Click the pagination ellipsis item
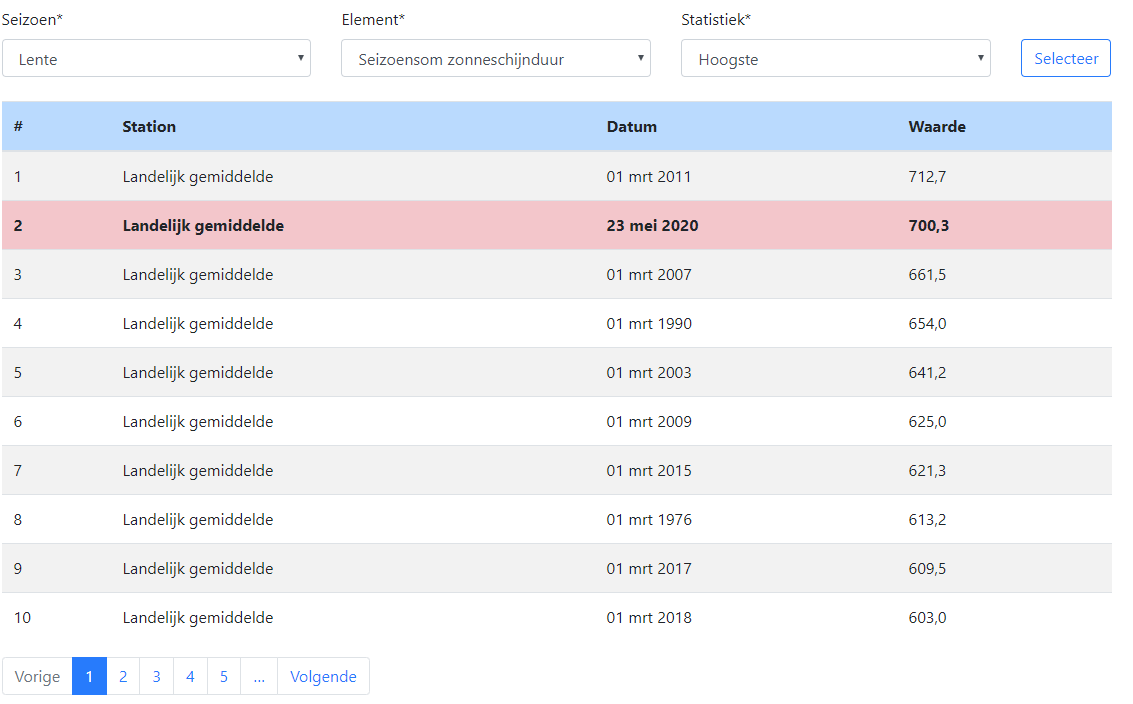The image size is (1133, 704). [x=259, y=676]
